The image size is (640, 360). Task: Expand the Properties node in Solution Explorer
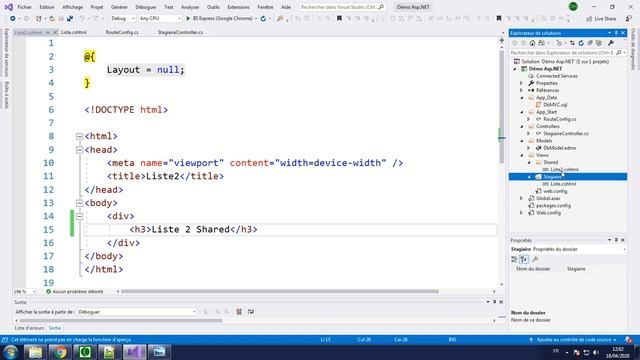[522, 83]
